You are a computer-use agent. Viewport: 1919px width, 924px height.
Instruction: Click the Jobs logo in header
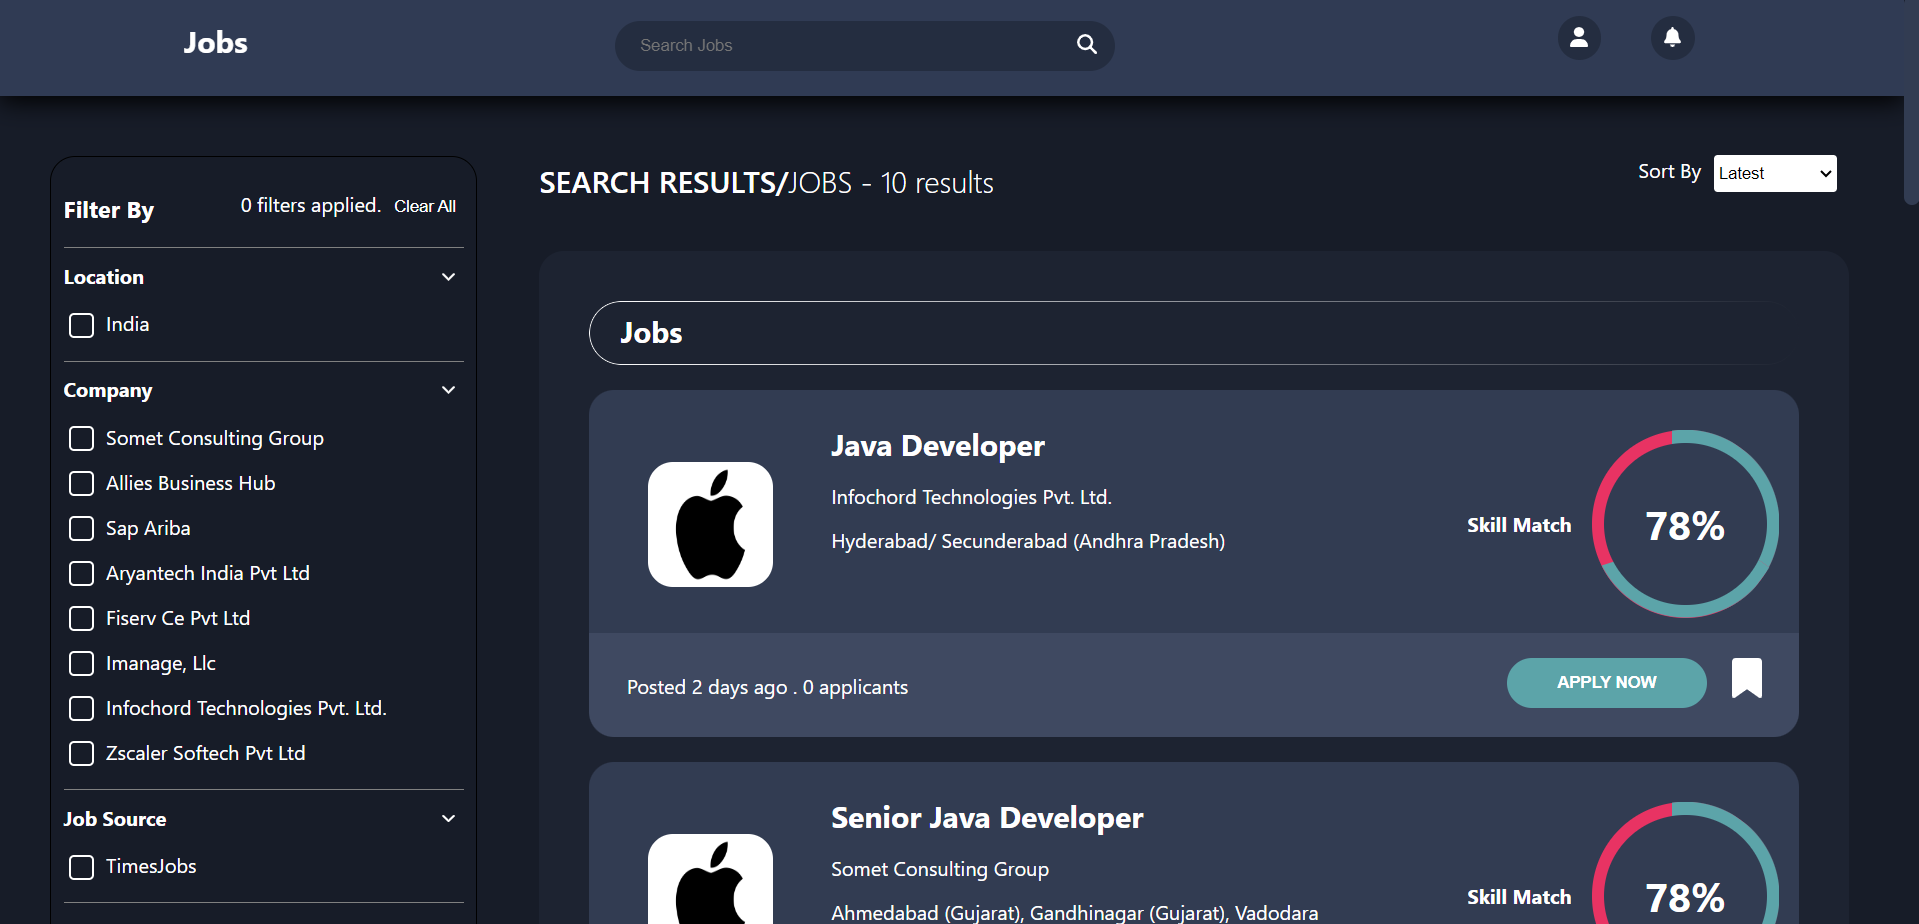click(215, 43)
